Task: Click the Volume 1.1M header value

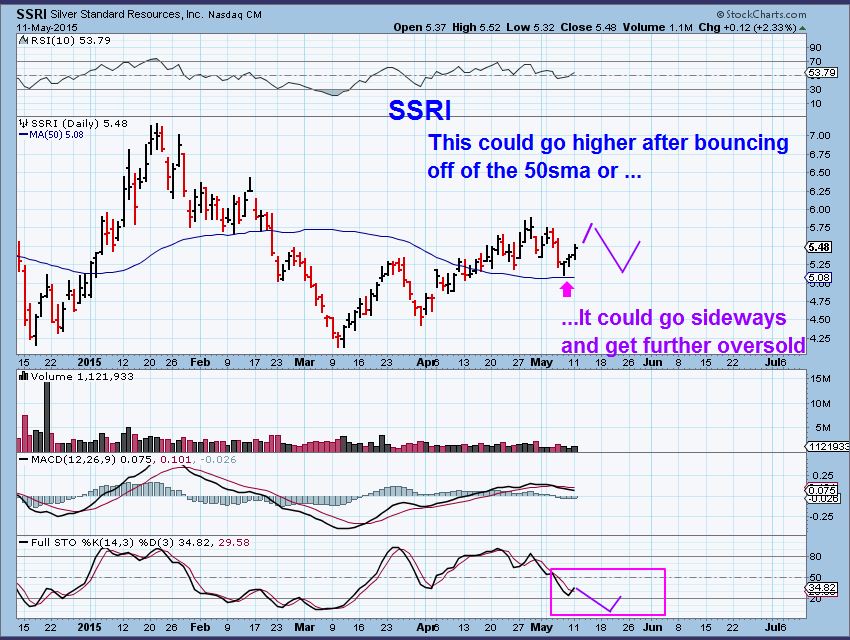Action: (x=658, y=27)
